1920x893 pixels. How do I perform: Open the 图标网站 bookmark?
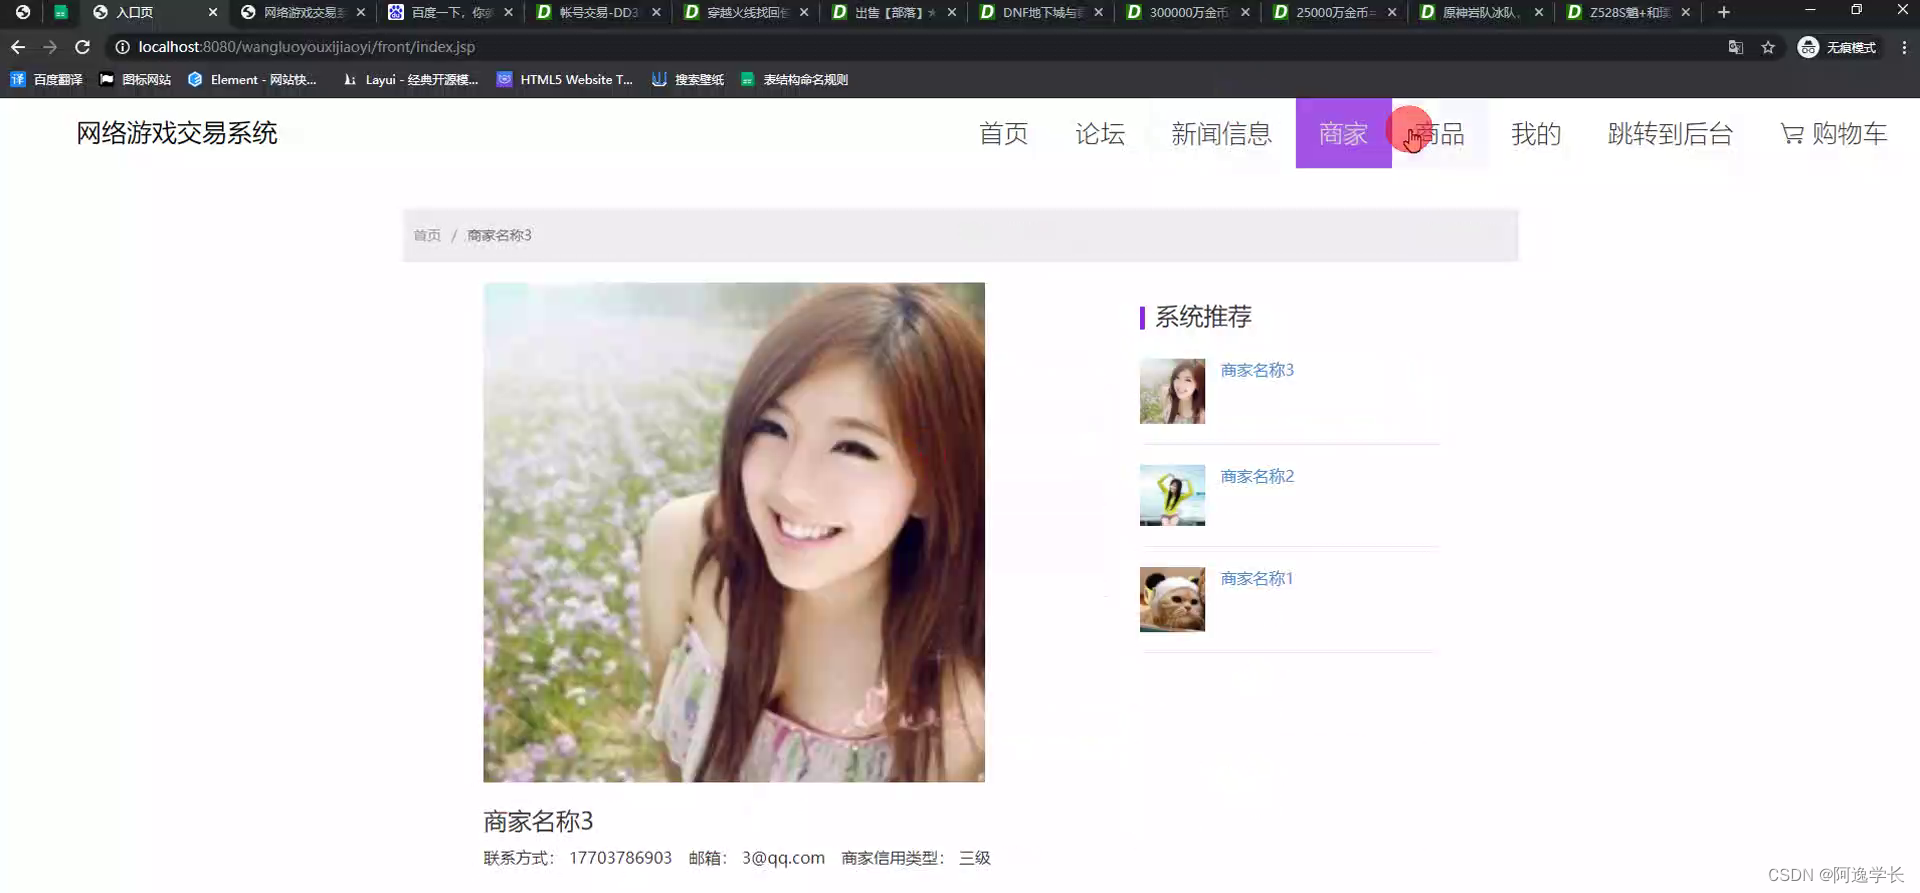tap(135, 79)
